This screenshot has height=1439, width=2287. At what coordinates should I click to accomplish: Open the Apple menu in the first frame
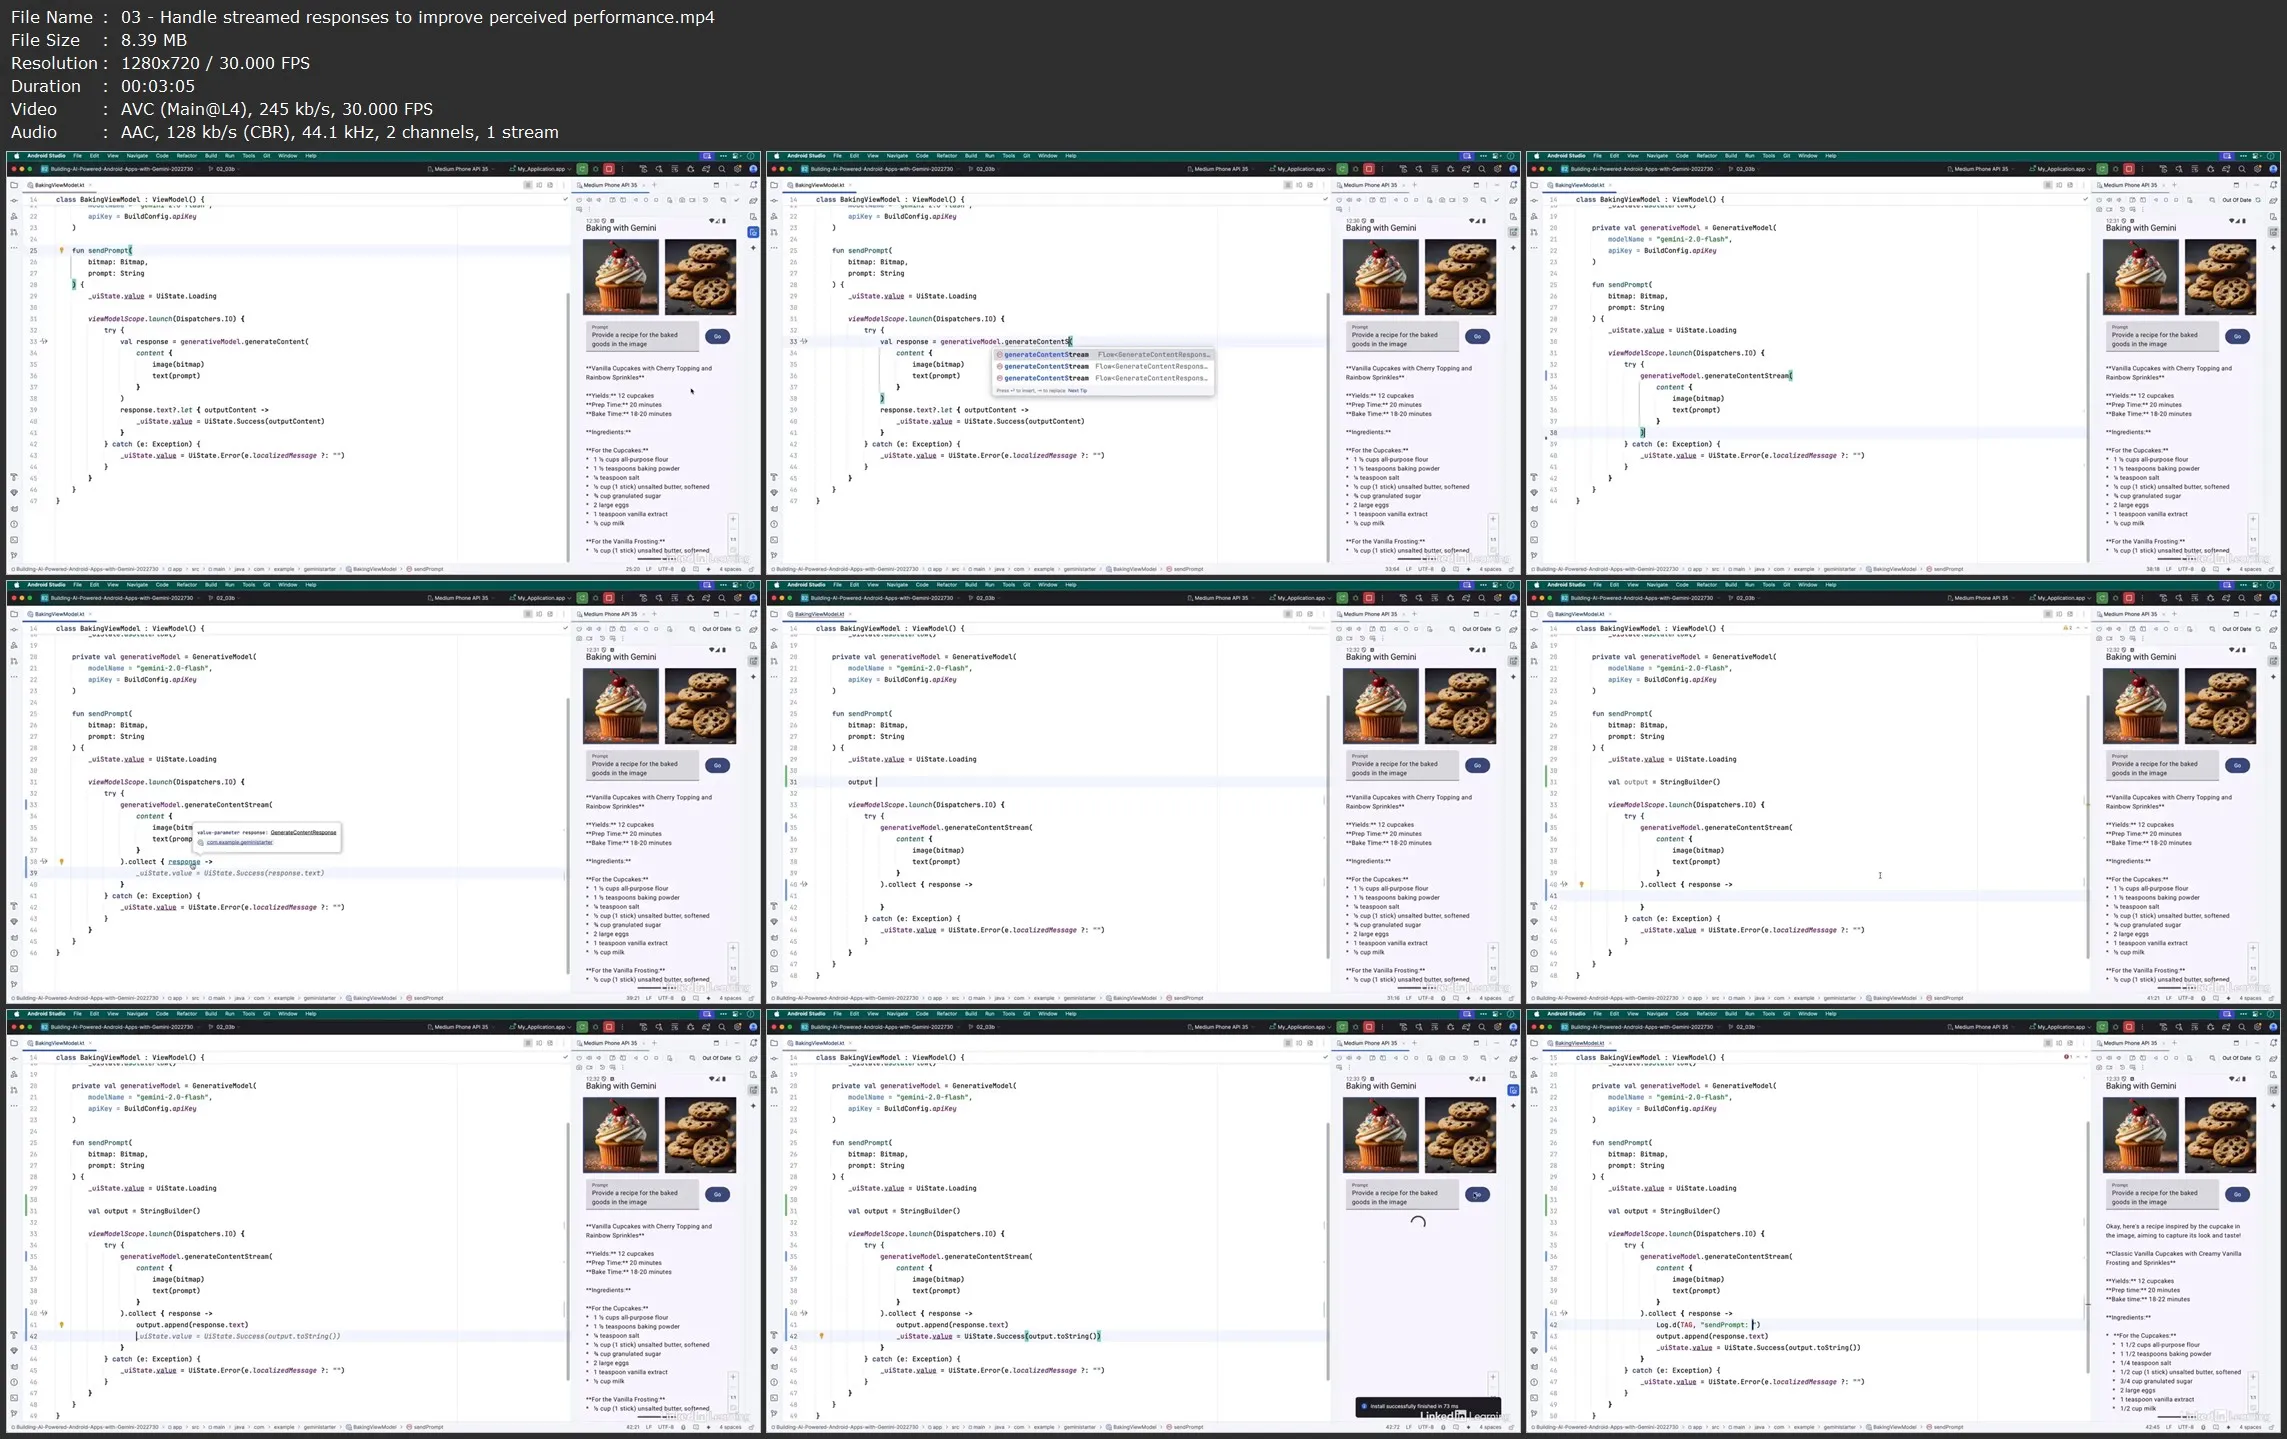click(x=16, y=156)
